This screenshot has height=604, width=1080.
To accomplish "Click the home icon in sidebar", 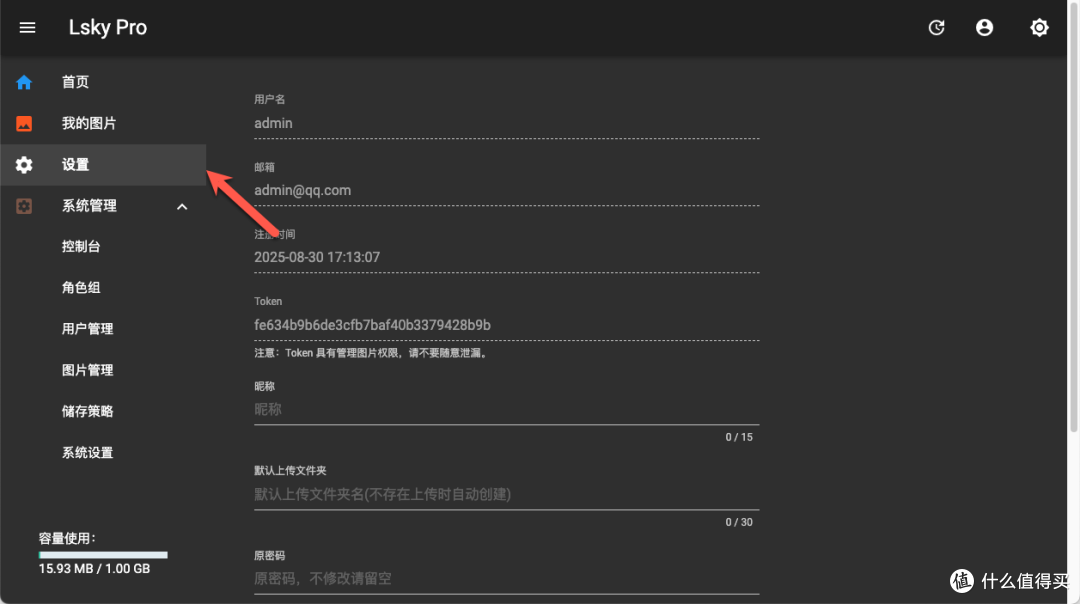I will 24,83.
